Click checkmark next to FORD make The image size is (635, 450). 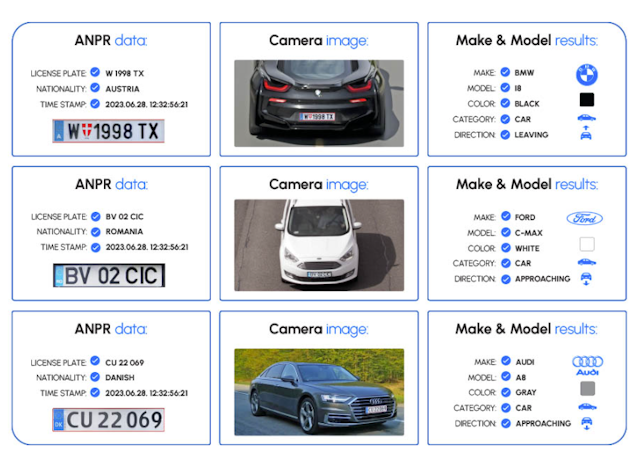[x=506, y=216]
